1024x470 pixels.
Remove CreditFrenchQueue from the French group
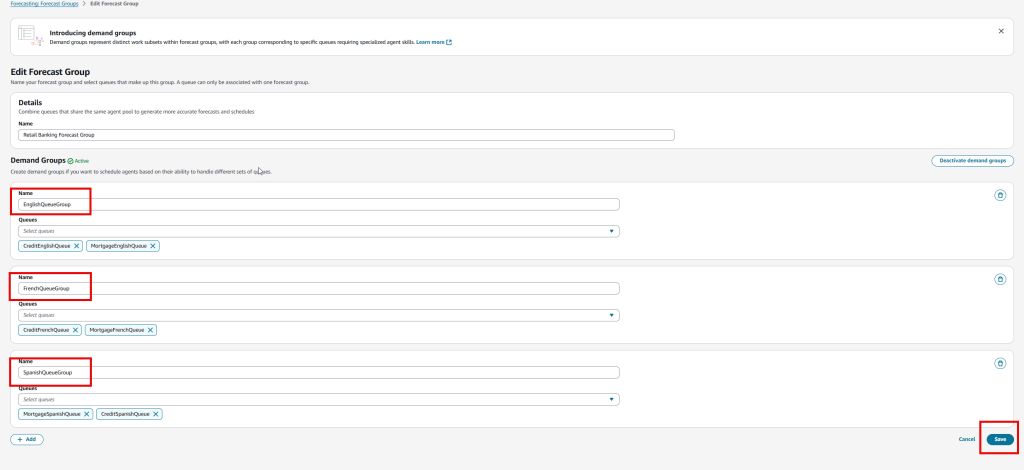[75, 330]
